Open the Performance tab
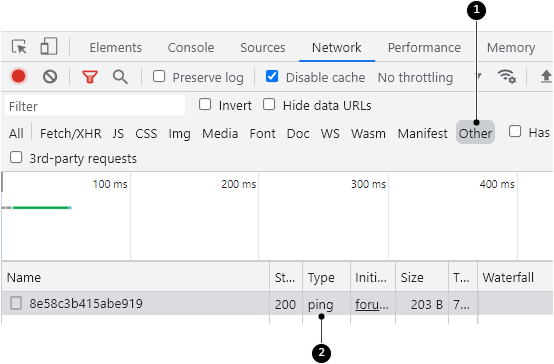The image size is (554, 364). (424, 47)
